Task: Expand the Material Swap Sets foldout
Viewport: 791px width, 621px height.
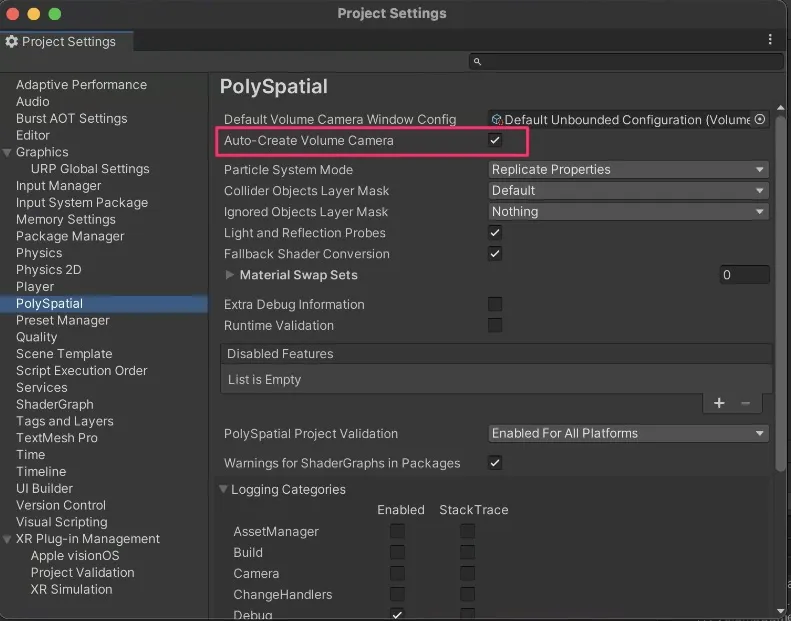Action: [230, 275]
